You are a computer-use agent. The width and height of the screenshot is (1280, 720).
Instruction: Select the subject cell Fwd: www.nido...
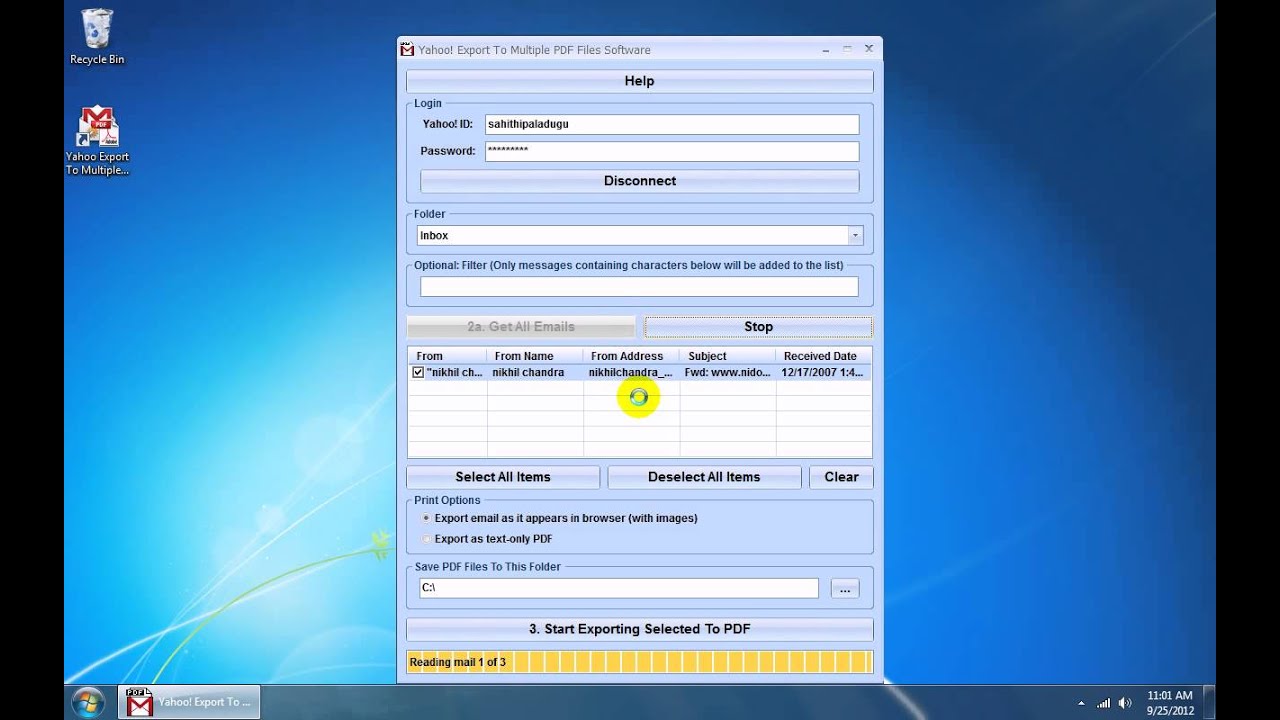pos(727,372)
